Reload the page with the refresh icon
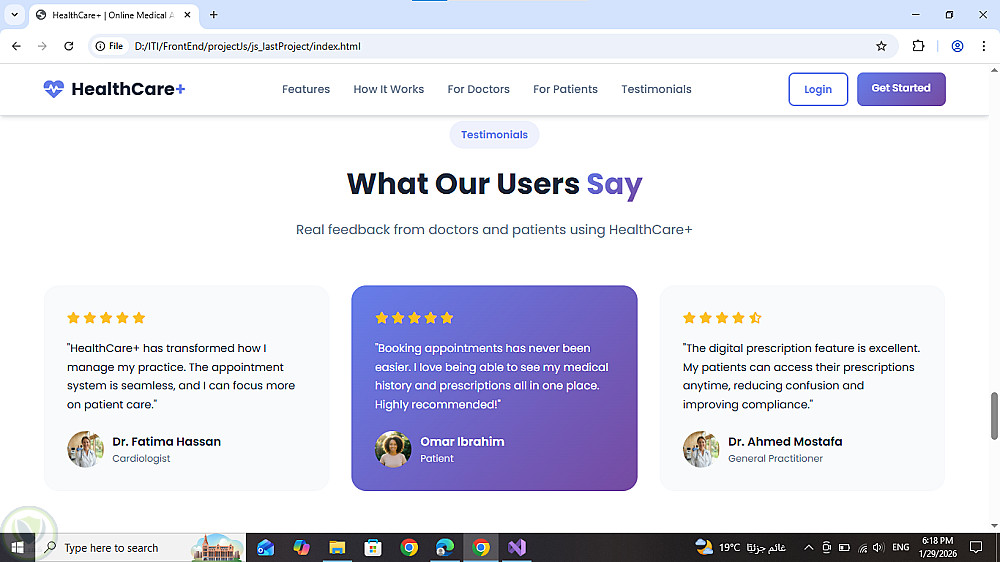The width and height of the screenshot is (1000, 562). click(69, 46)
